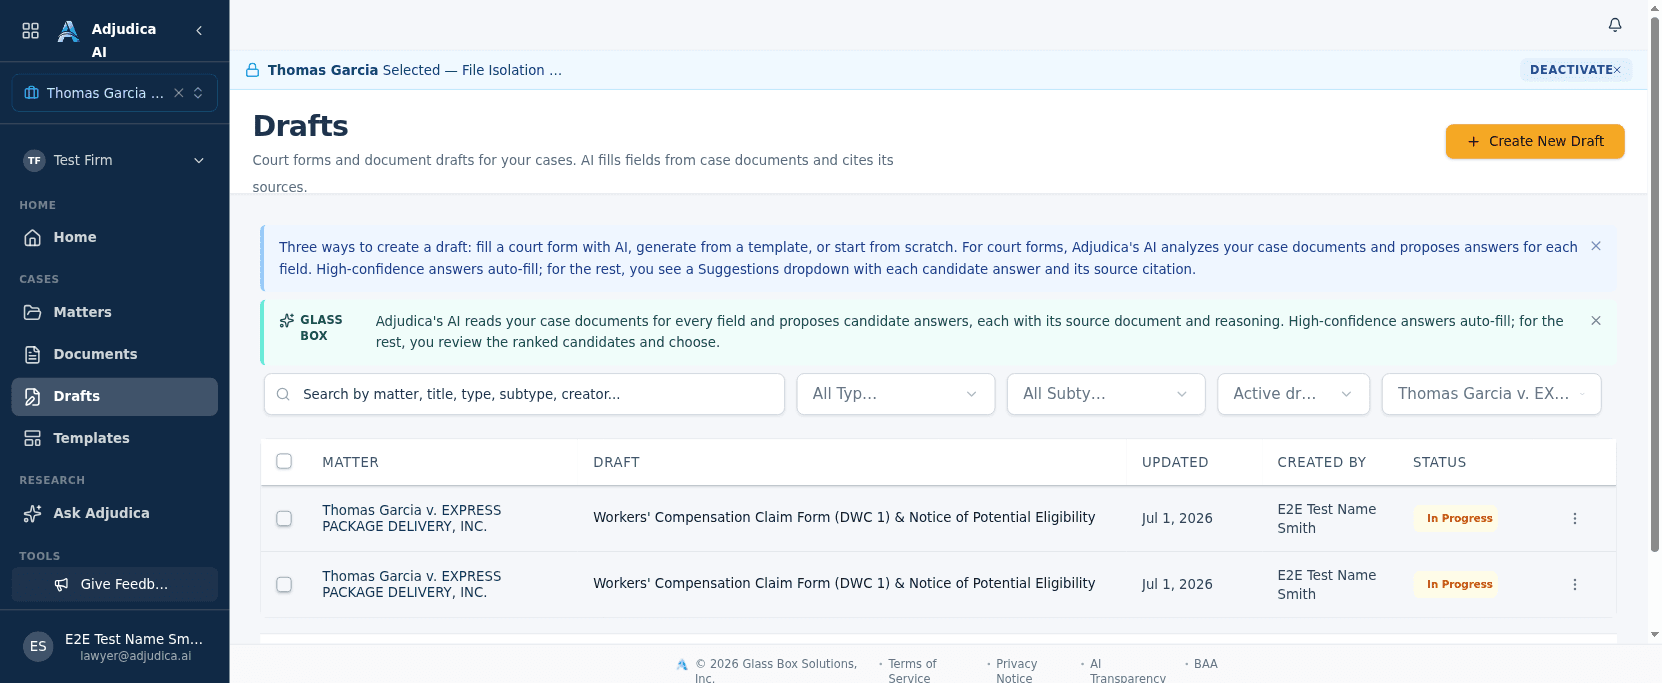This screenshot has height=683, width=1662.
Task: Check the first draft row checkbox
Action: (284, 519)
